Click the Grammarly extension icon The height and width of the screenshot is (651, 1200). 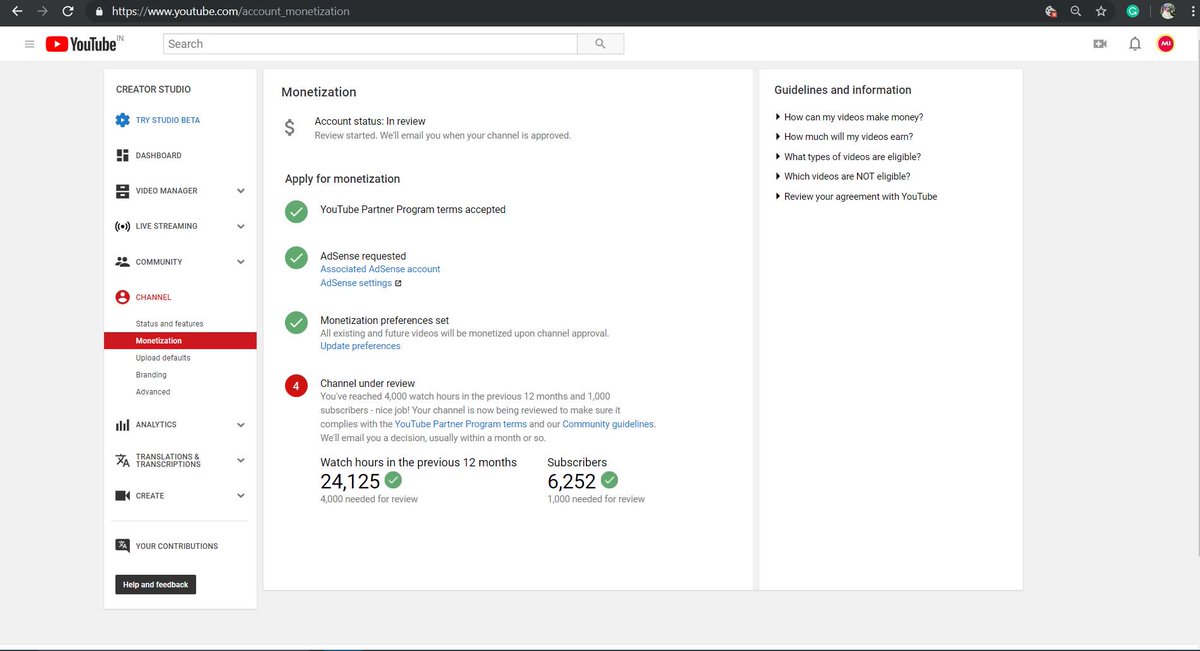coord(1133,12)
